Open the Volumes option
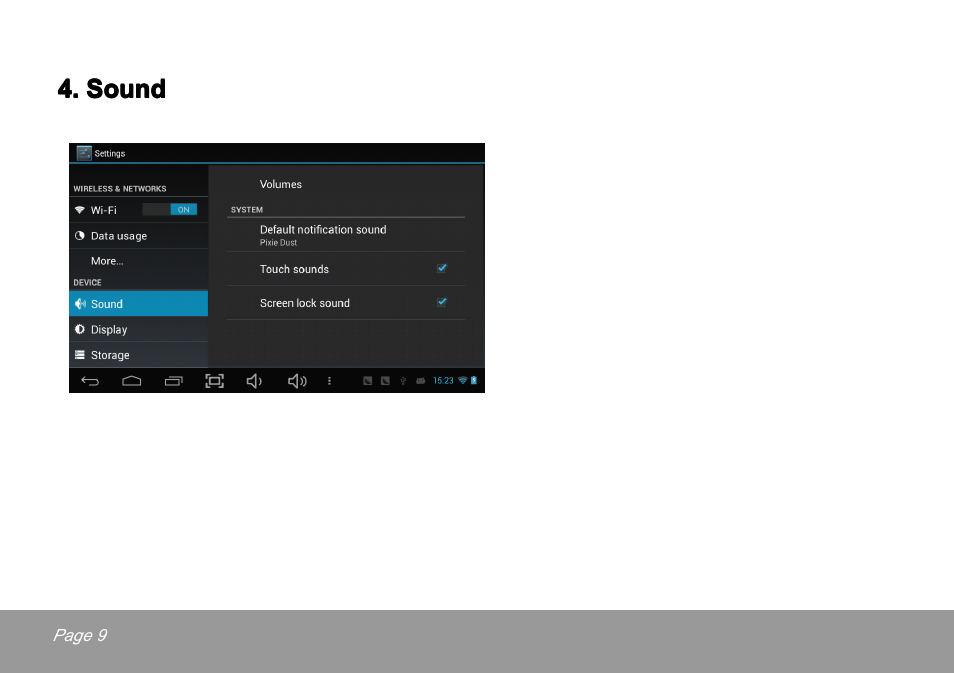 (346, 184)
